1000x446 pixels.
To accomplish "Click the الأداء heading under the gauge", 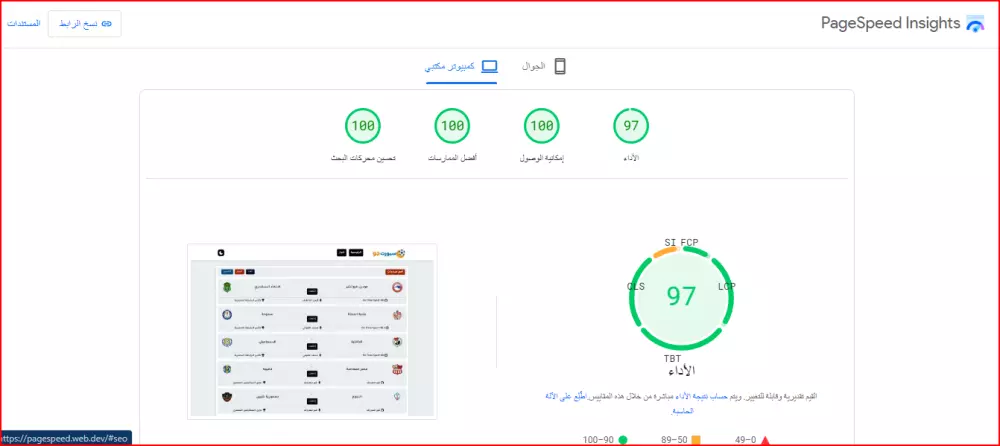I will [680, 370].
